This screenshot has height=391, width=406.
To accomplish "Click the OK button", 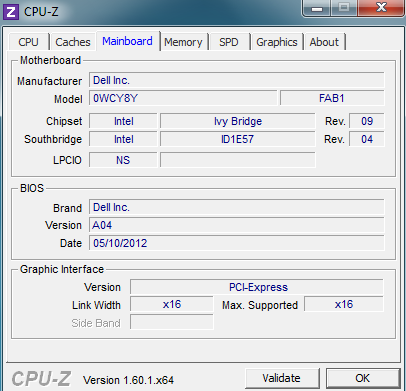I will 363,378.
